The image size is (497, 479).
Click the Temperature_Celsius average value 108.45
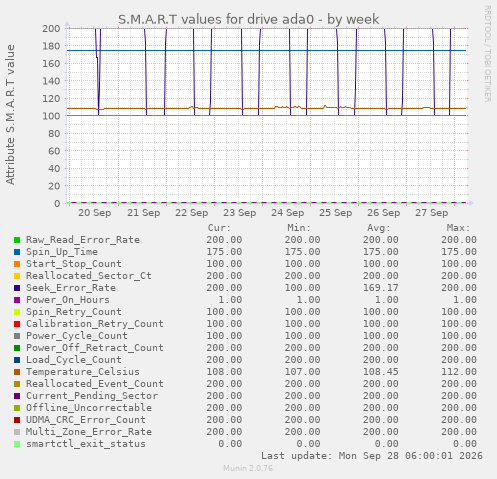[x=381, y=372]
